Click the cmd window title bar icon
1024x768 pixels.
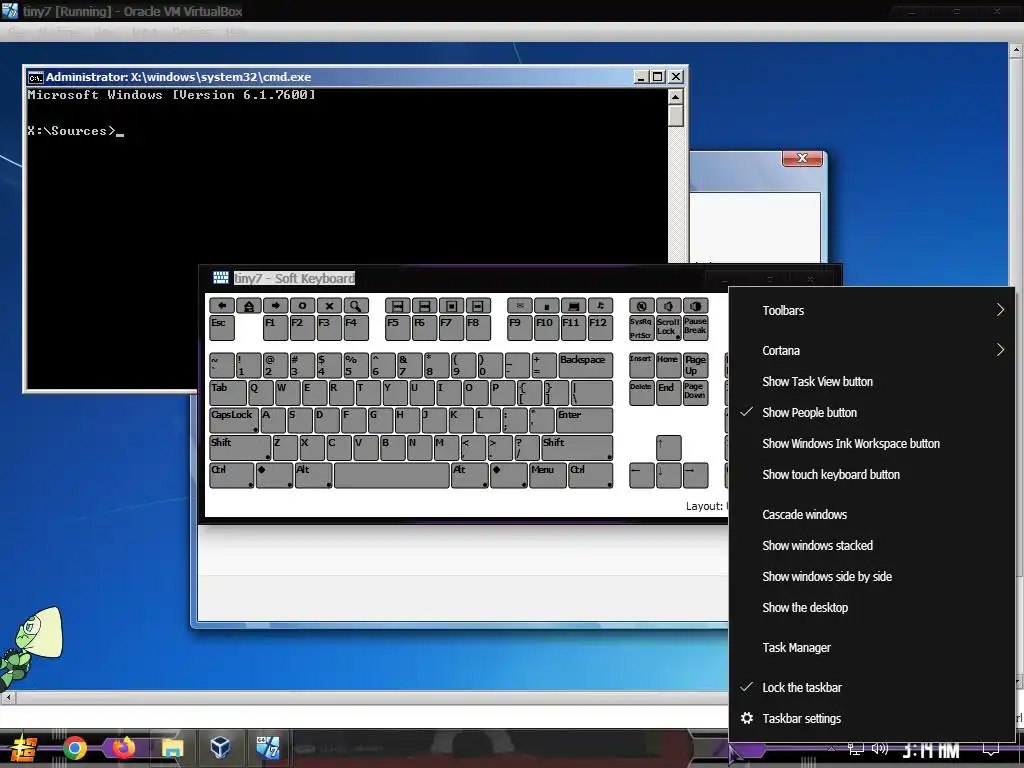[x=35, y=77]
